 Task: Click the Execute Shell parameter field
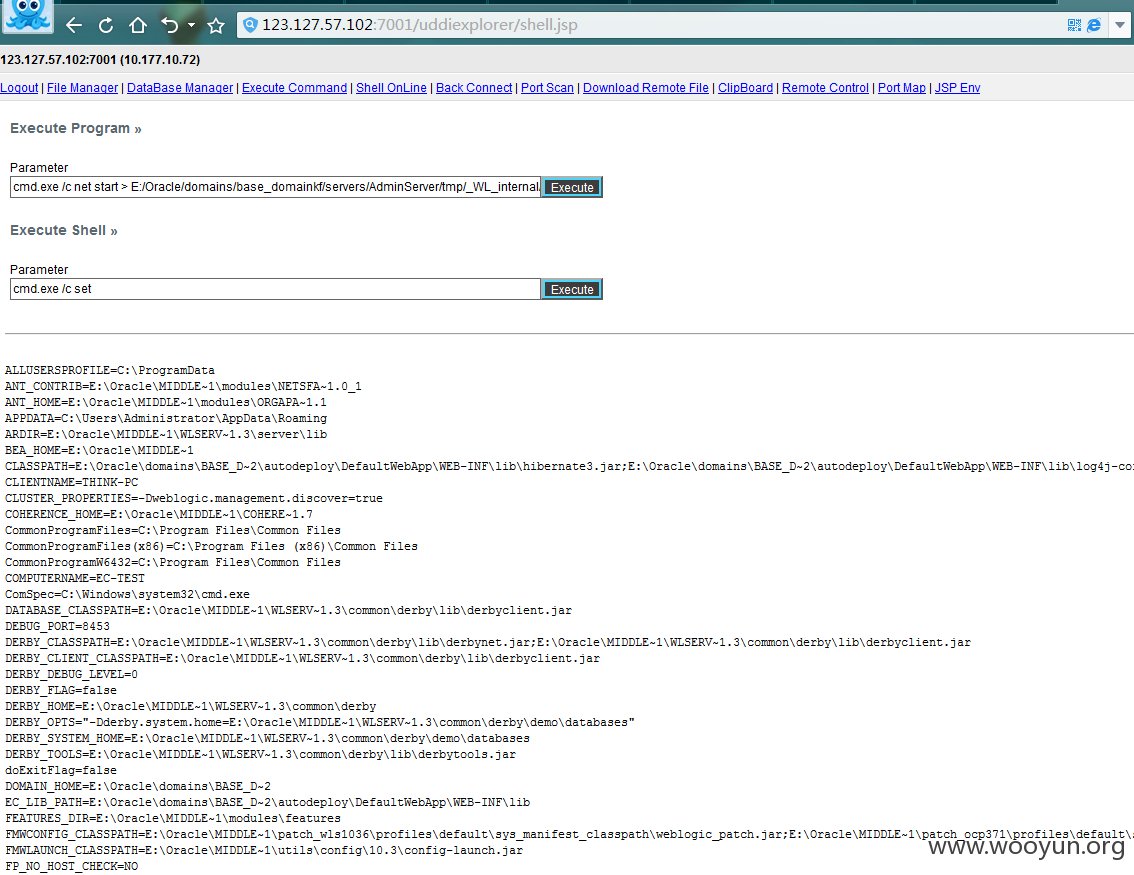coord(276,289)
